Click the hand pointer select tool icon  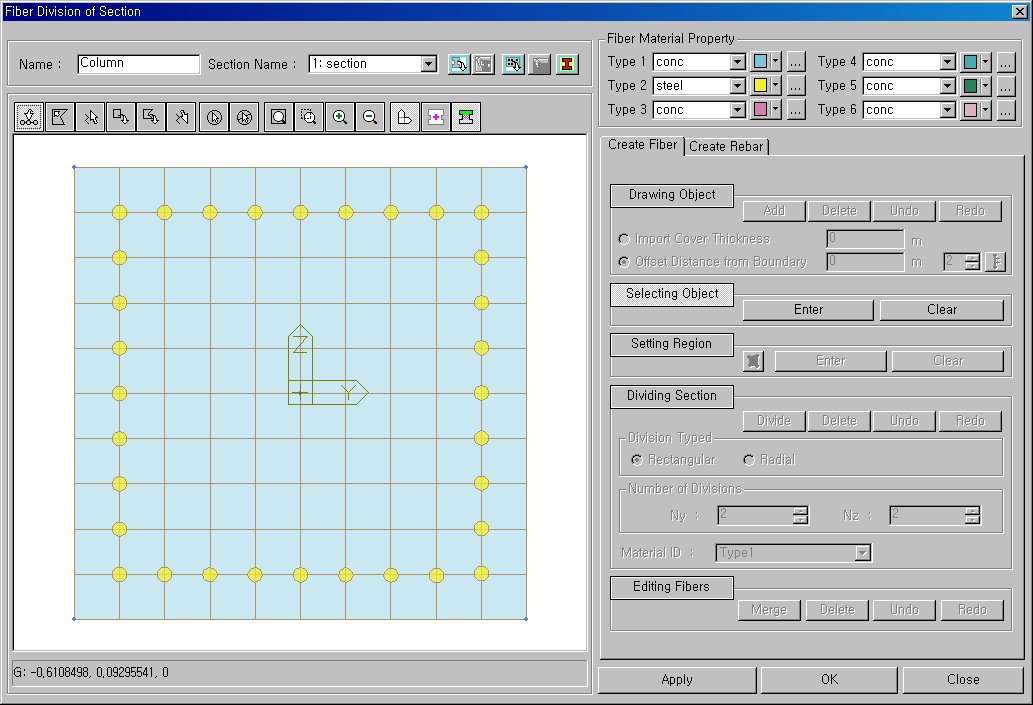click(183, 118)
